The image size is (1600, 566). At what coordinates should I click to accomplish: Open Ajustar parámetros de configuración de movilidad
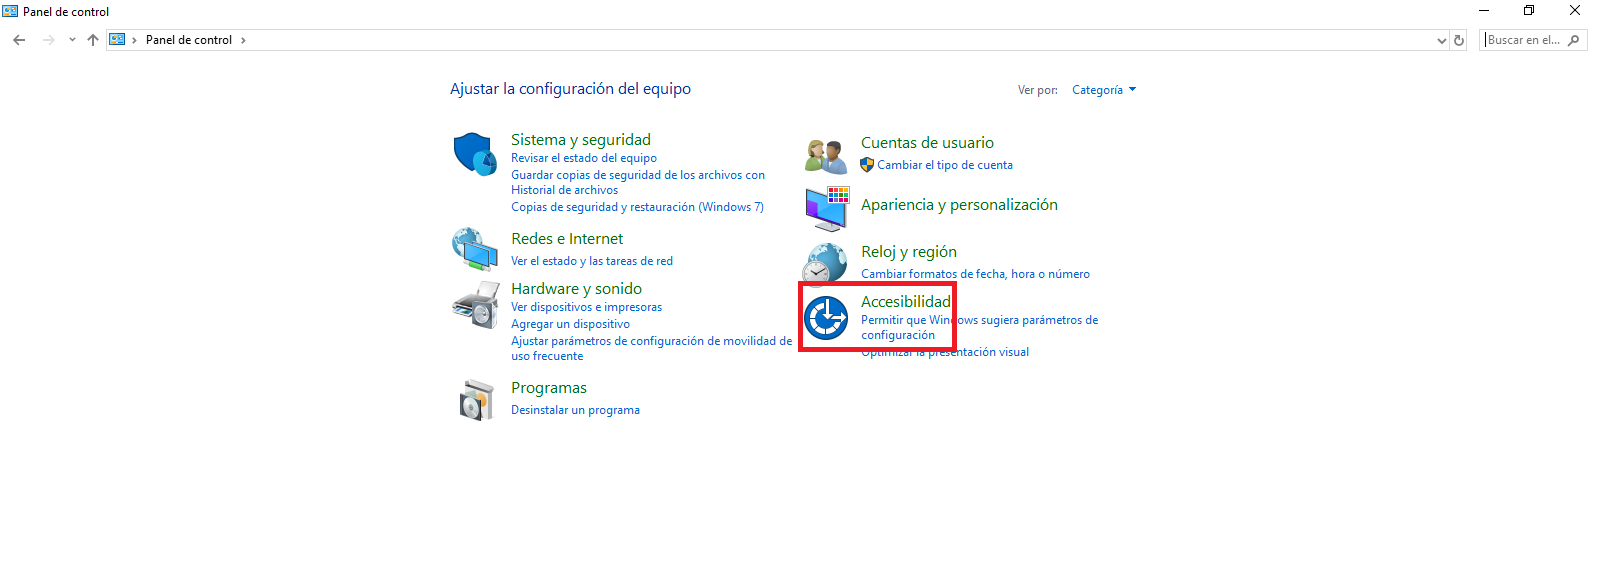click(x=652, y=348)
